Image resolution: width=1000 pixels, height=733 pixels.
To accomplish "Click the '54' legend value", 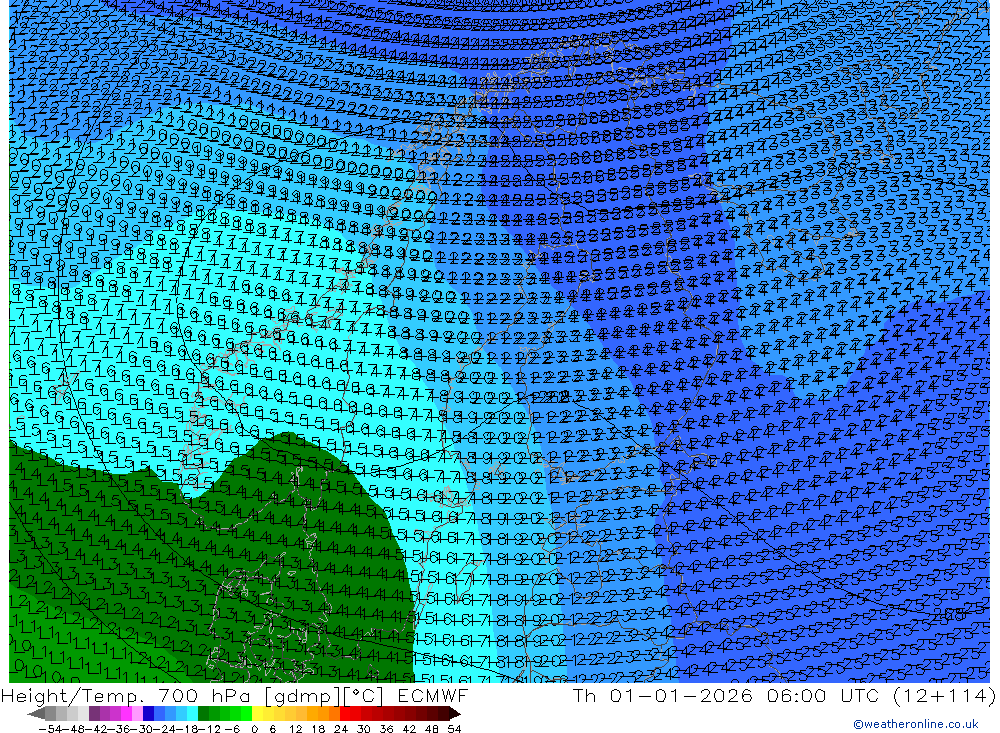I will click(x=454, y=729).
